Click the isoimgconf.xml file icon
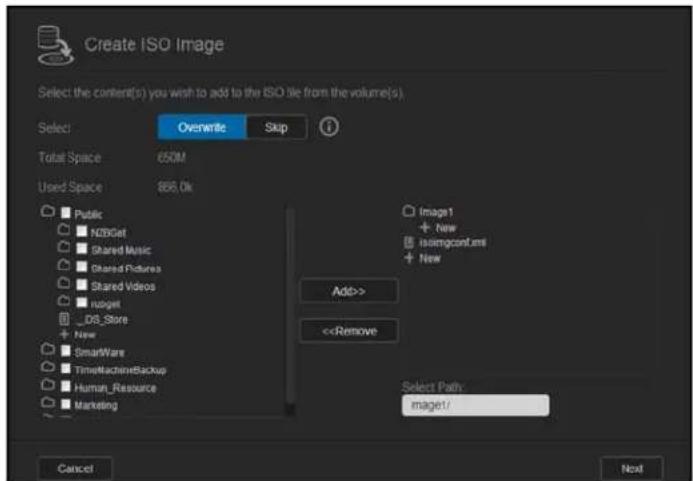 (408, 242)
